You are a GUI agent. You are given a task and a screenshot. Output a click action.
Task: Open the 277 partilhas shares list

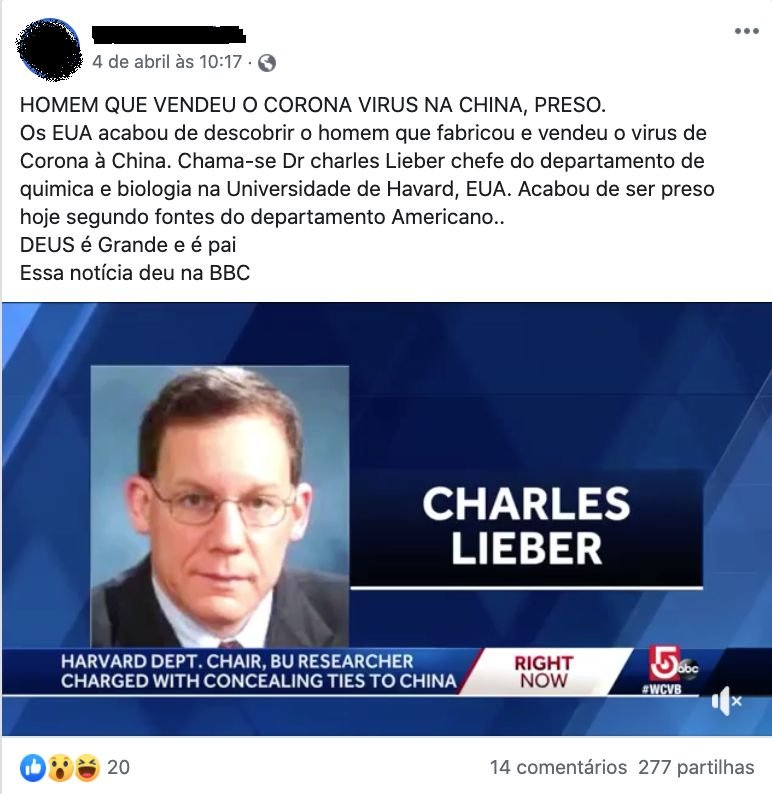point(696,768)
